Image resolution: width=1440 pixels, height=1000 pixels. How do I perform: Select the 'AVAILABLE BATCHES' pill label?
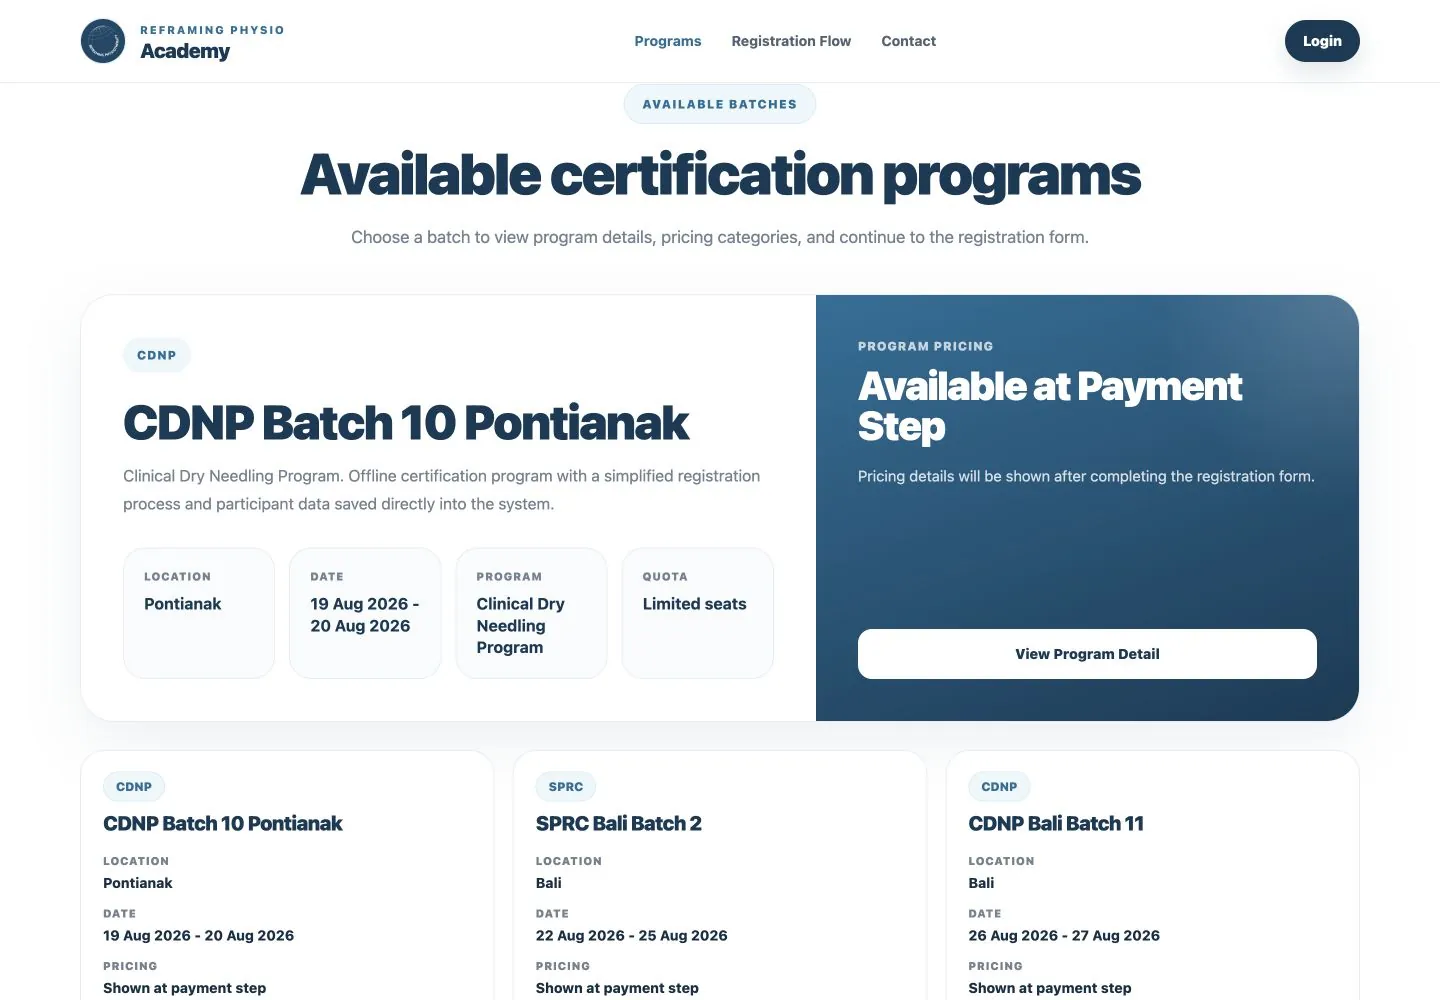[x=720, y=104]
